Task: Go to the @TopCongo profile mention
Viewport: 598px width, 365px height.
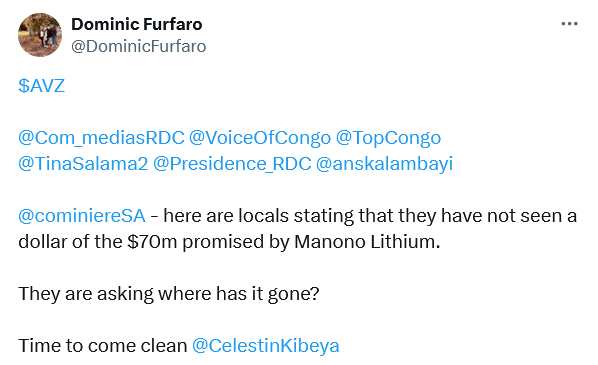Action: [x=388, y=138]
